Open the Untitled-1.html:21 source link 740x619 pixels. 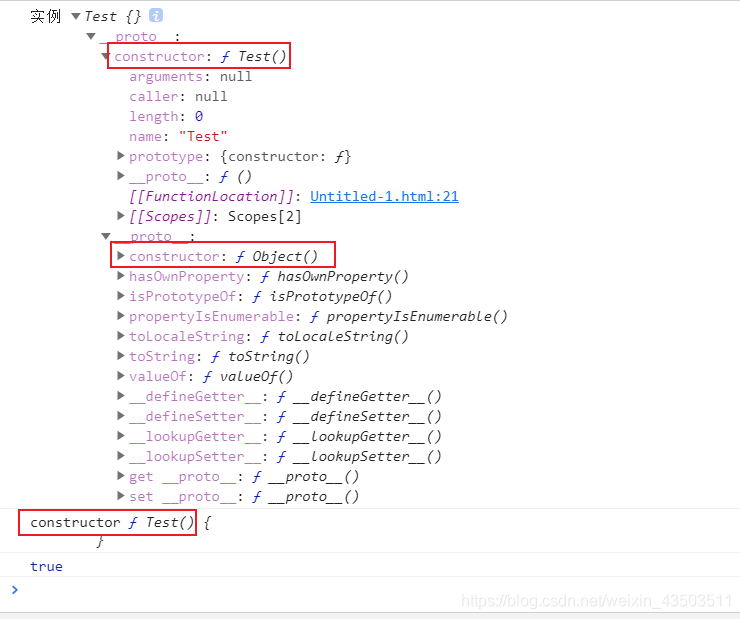click(384, 196)
